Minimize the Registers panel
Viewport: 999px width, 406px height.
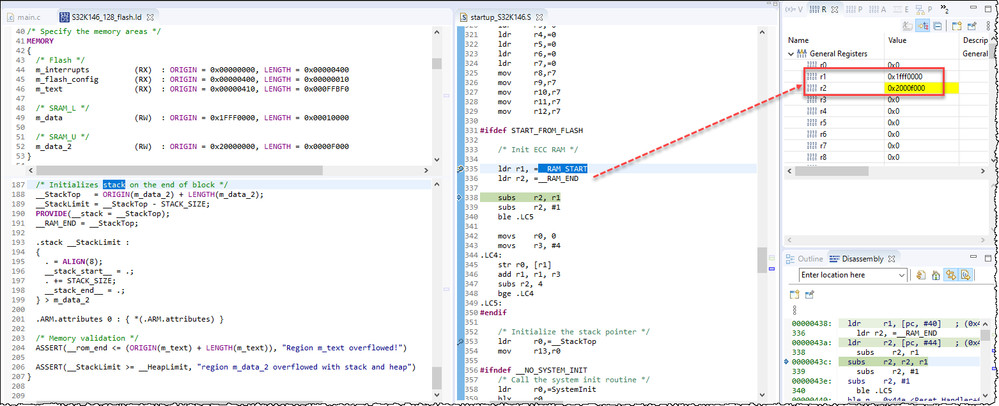tap(974, 8)
